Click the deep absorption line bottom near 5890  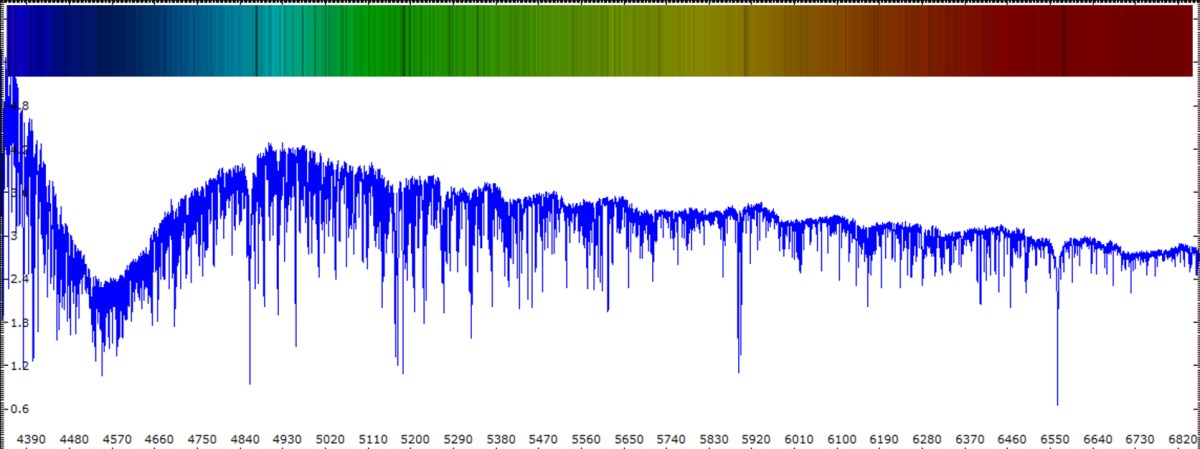pos(739,370)
